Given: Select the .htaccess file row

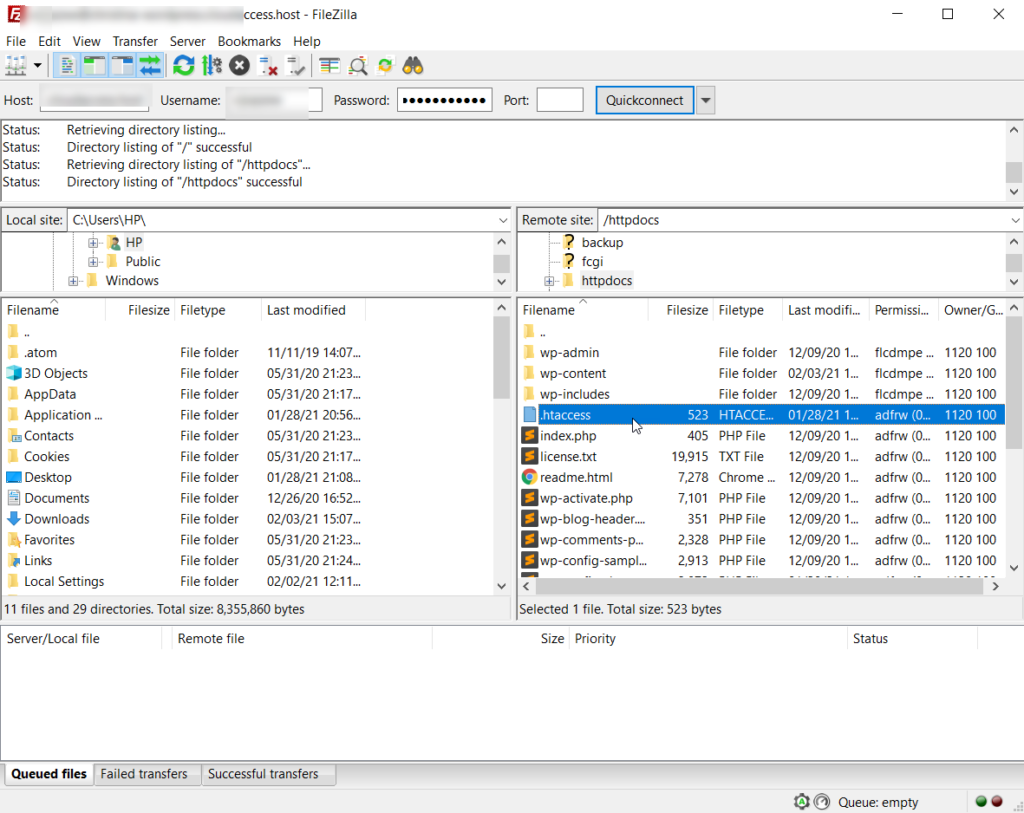Looking at the screenshot, I should click(x=762, y=415).
